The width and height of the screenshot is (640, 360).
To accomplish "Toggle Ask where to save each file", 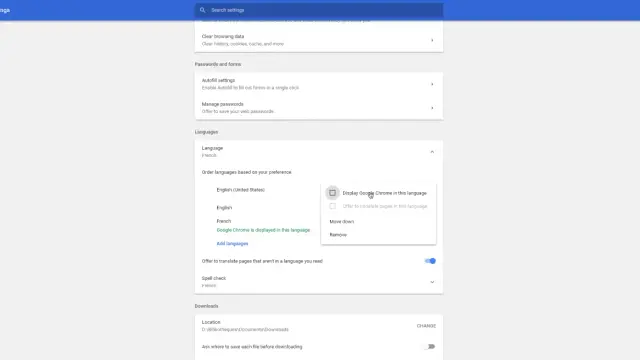I will (x=430, y=347).
